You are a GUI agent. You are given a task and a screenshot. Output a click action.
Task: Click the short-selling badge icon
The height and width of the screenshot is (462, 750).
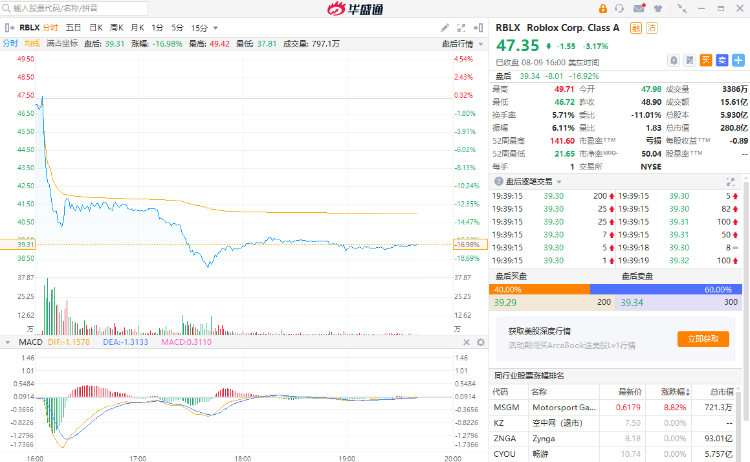tap(652, 28)
